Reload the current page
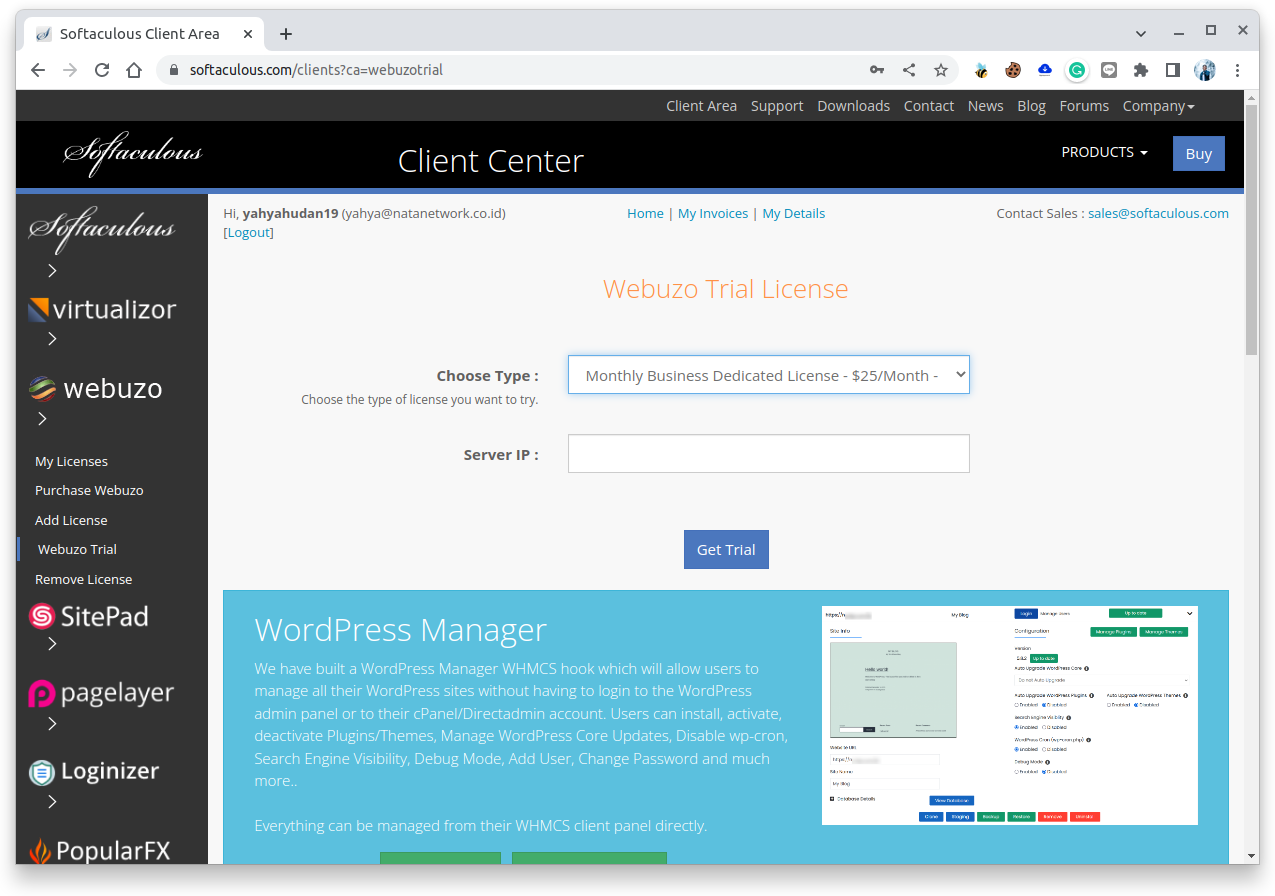The height and width of the screenshot is (896, 1275). pos(102,70)
